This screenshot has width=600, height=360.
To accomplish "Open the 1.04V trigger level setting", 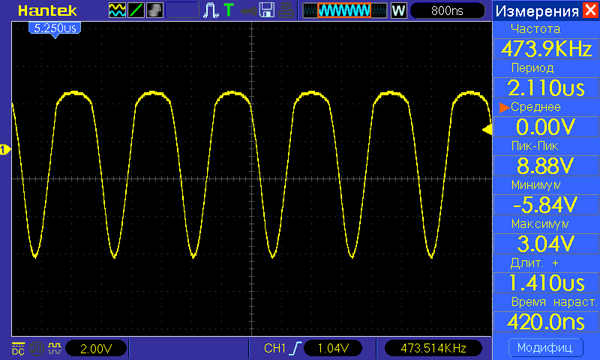I will pos(333,349).
